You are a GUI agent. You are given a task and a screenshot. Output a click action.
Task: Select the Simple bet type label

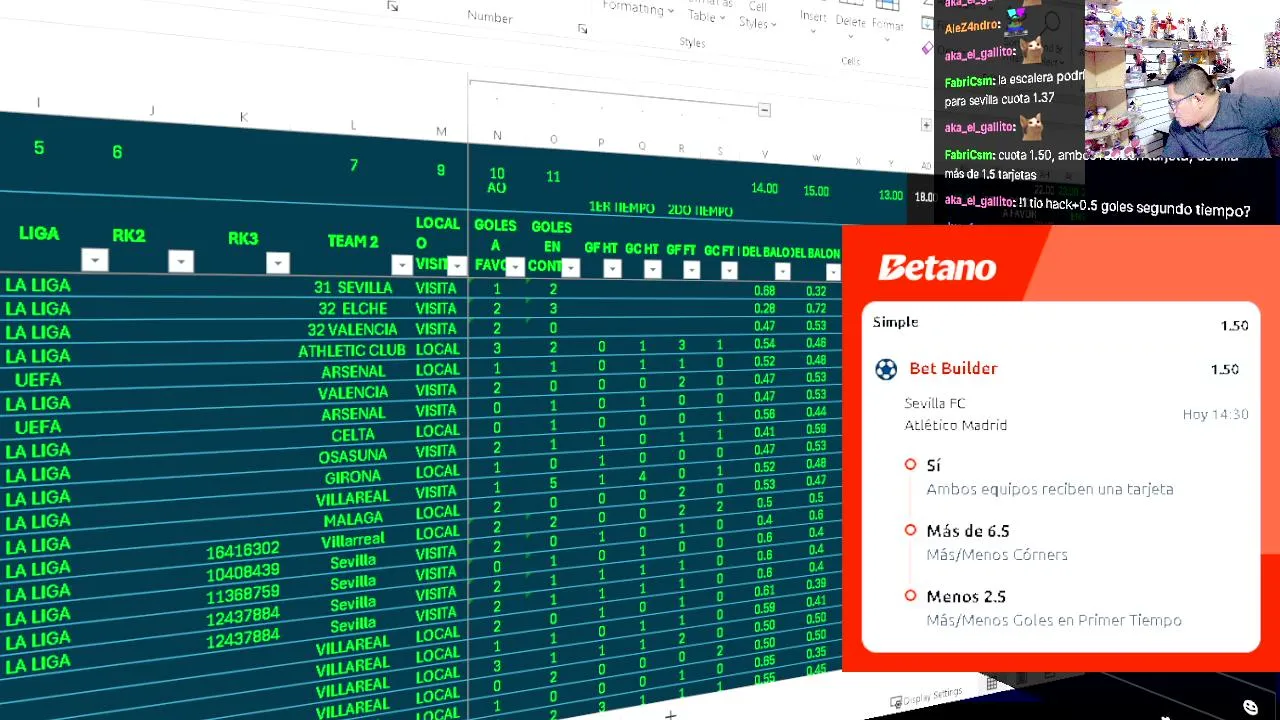tap(895, 322)
